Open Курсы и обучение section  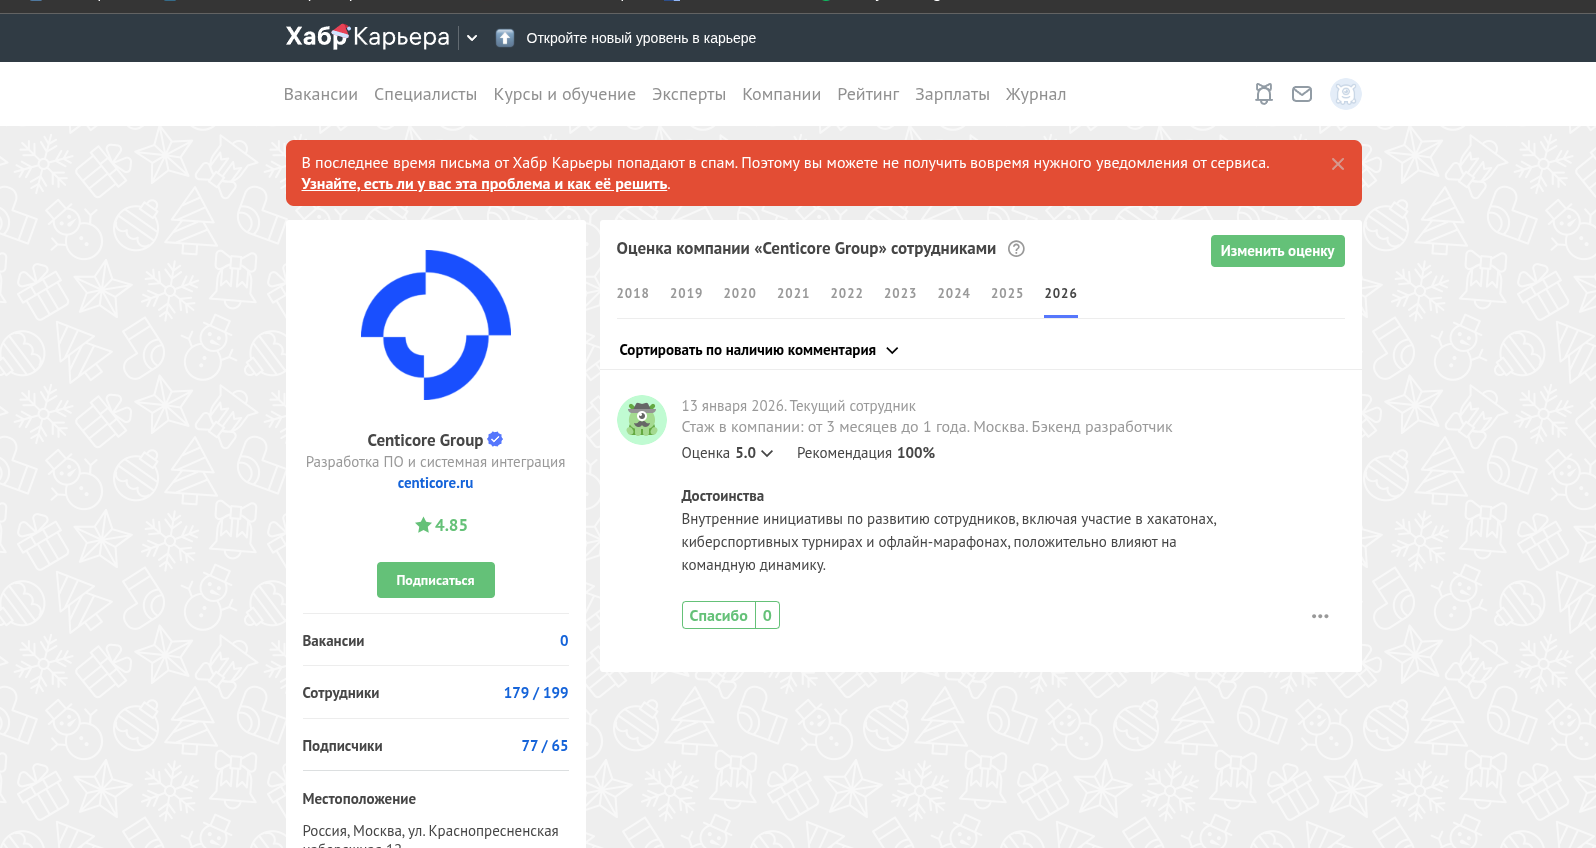(564, 94)
